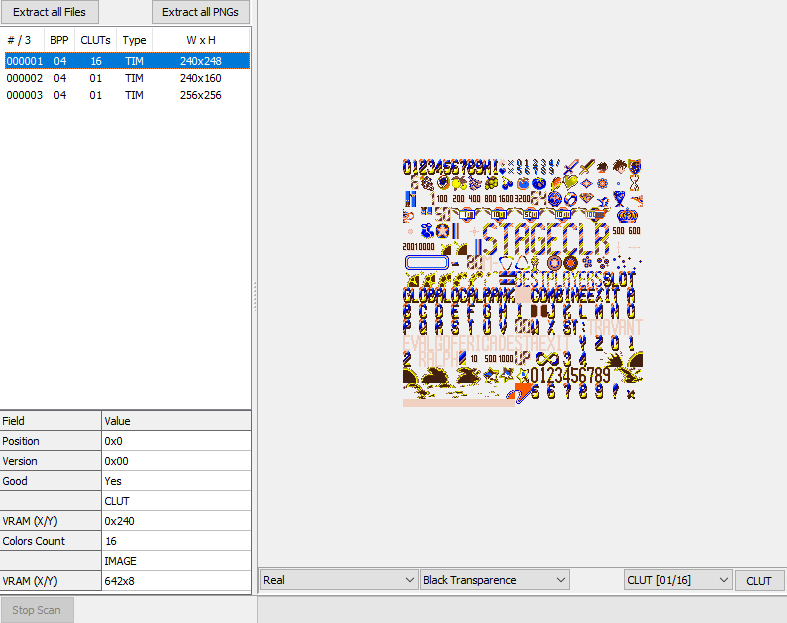Click the # / 3 column header

pyautogui.click(x=21, y=40)
